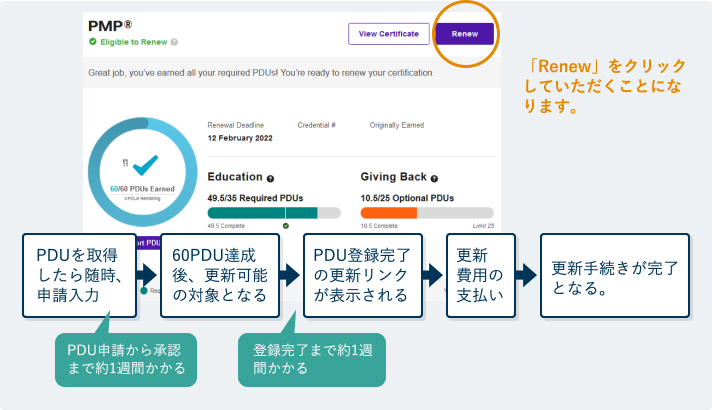Click the Education PDU progress bar
The height and width of the screenshot is (410, 712).
tap(274, 213)
